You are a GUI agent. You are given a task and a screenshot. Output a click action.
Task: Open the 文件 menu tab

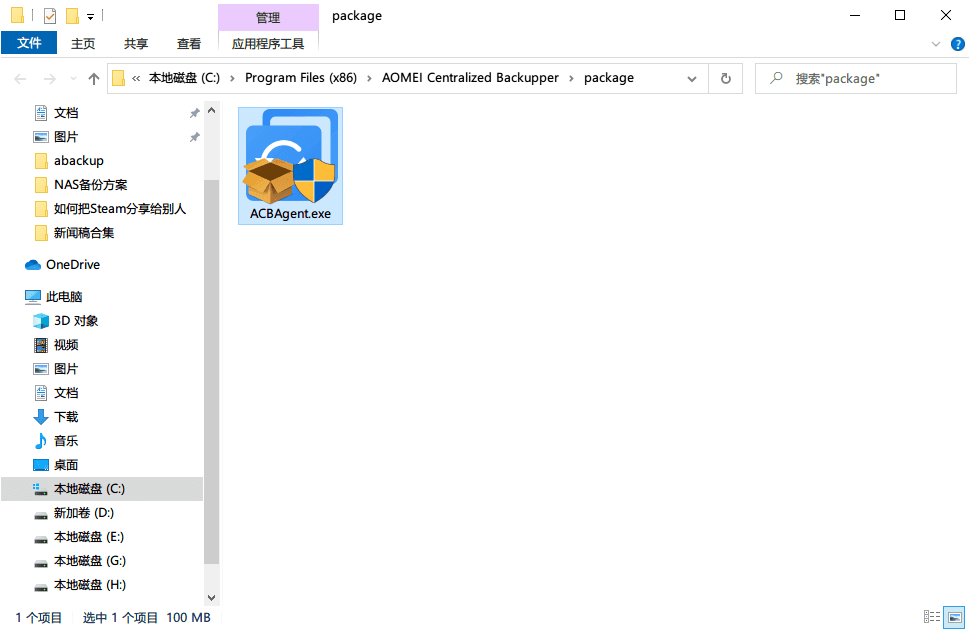tap(29, 43)
